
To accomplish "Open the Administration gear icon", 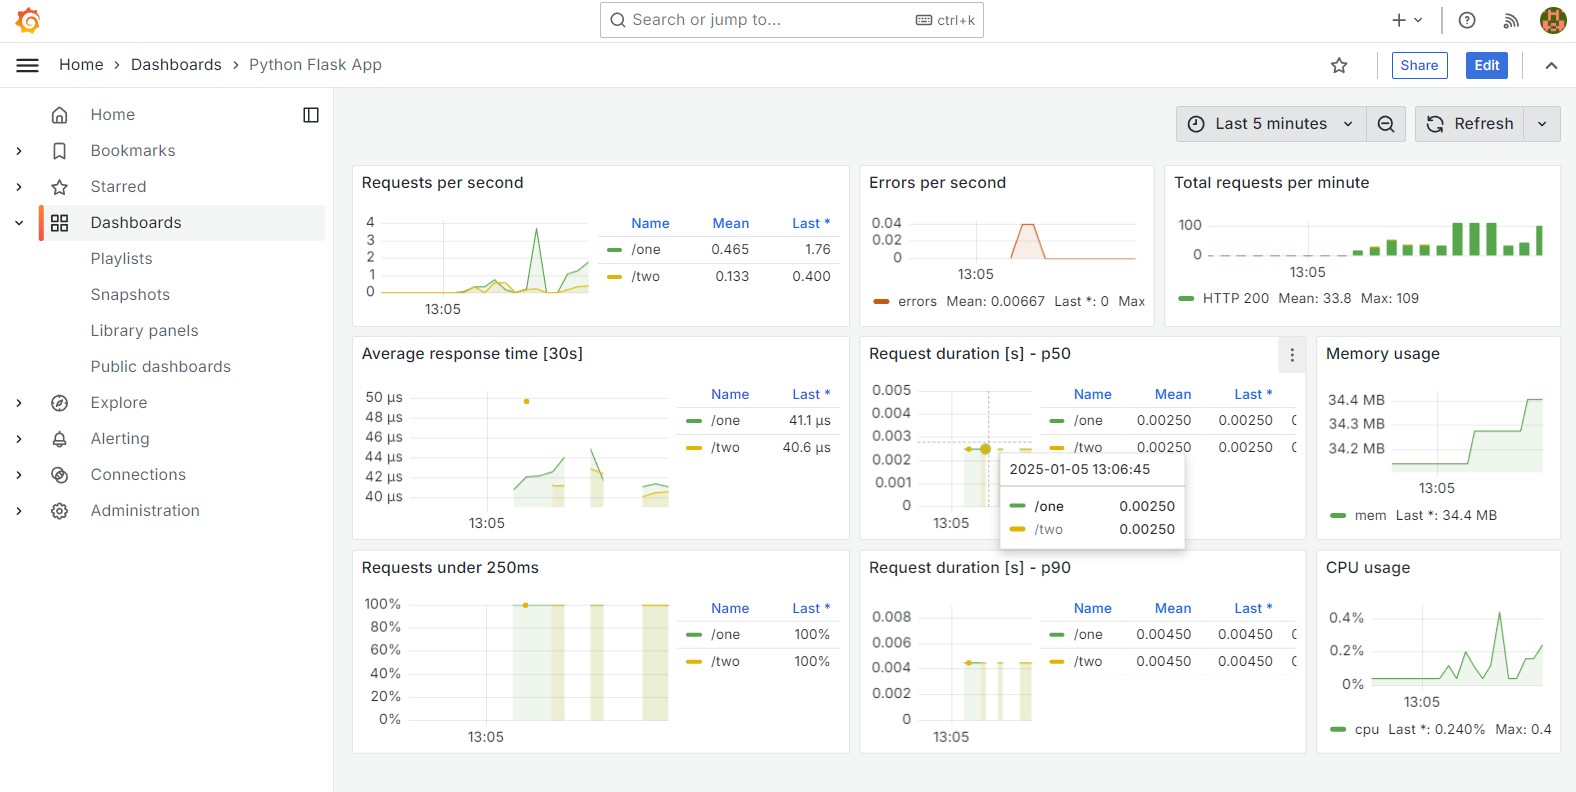I will [x=60, y=511].
